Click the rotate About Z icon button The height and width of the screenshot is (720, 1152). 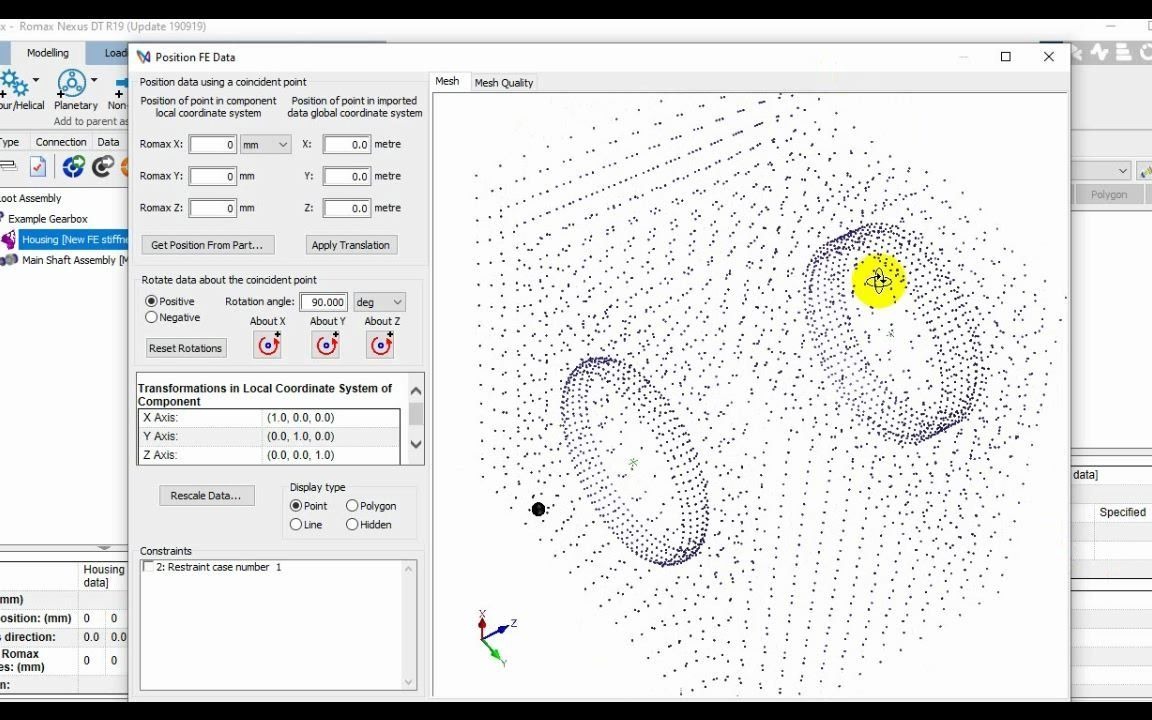(381, 345)
